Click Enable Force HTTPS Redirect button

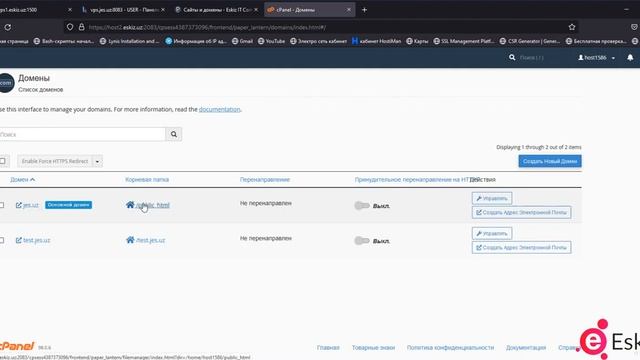click(55, 161)
